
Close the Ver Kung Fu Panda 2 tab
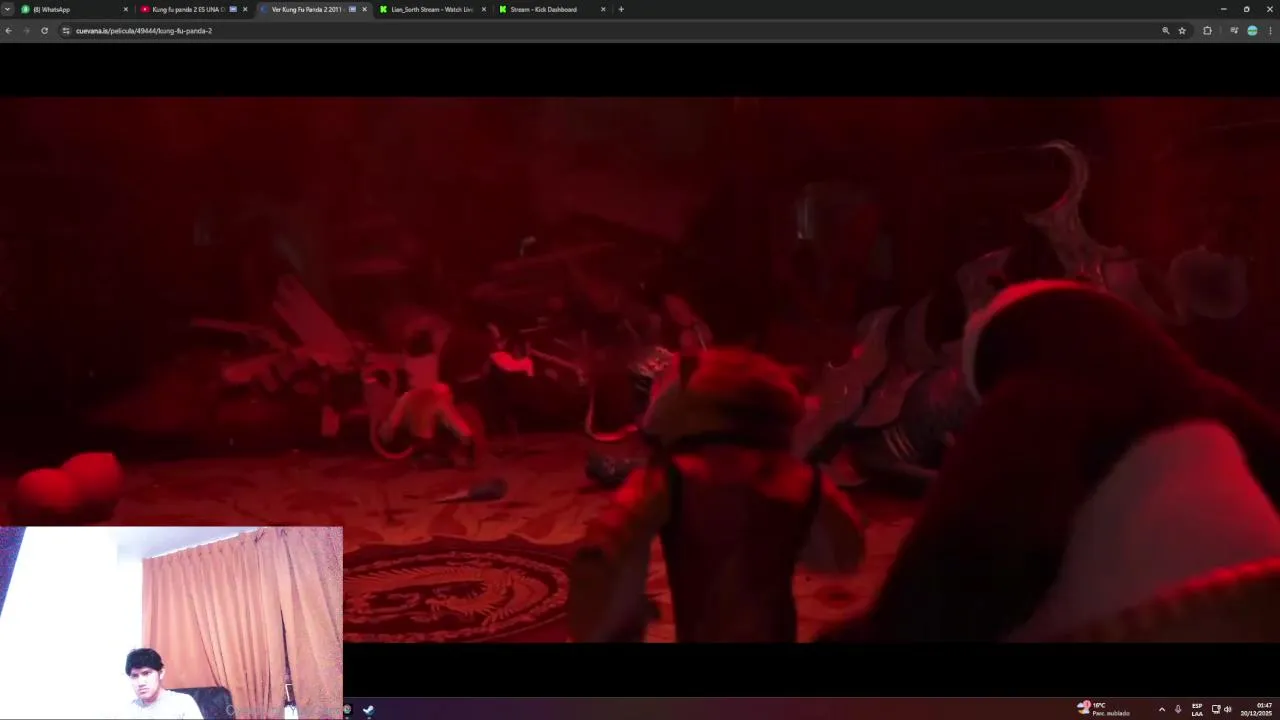pos(364,9)
